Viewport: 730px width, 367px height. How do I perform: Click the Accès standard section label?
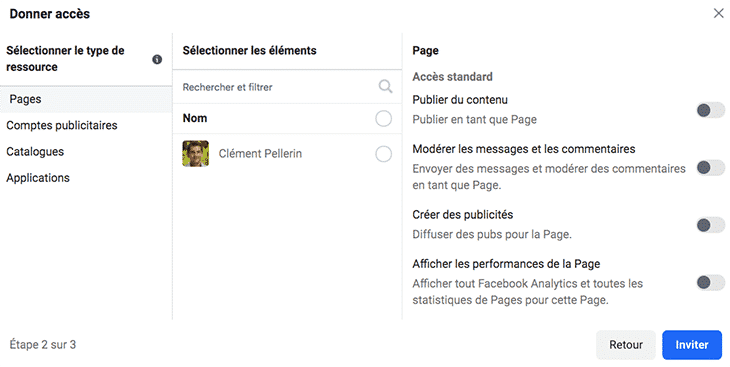[453, 76]
